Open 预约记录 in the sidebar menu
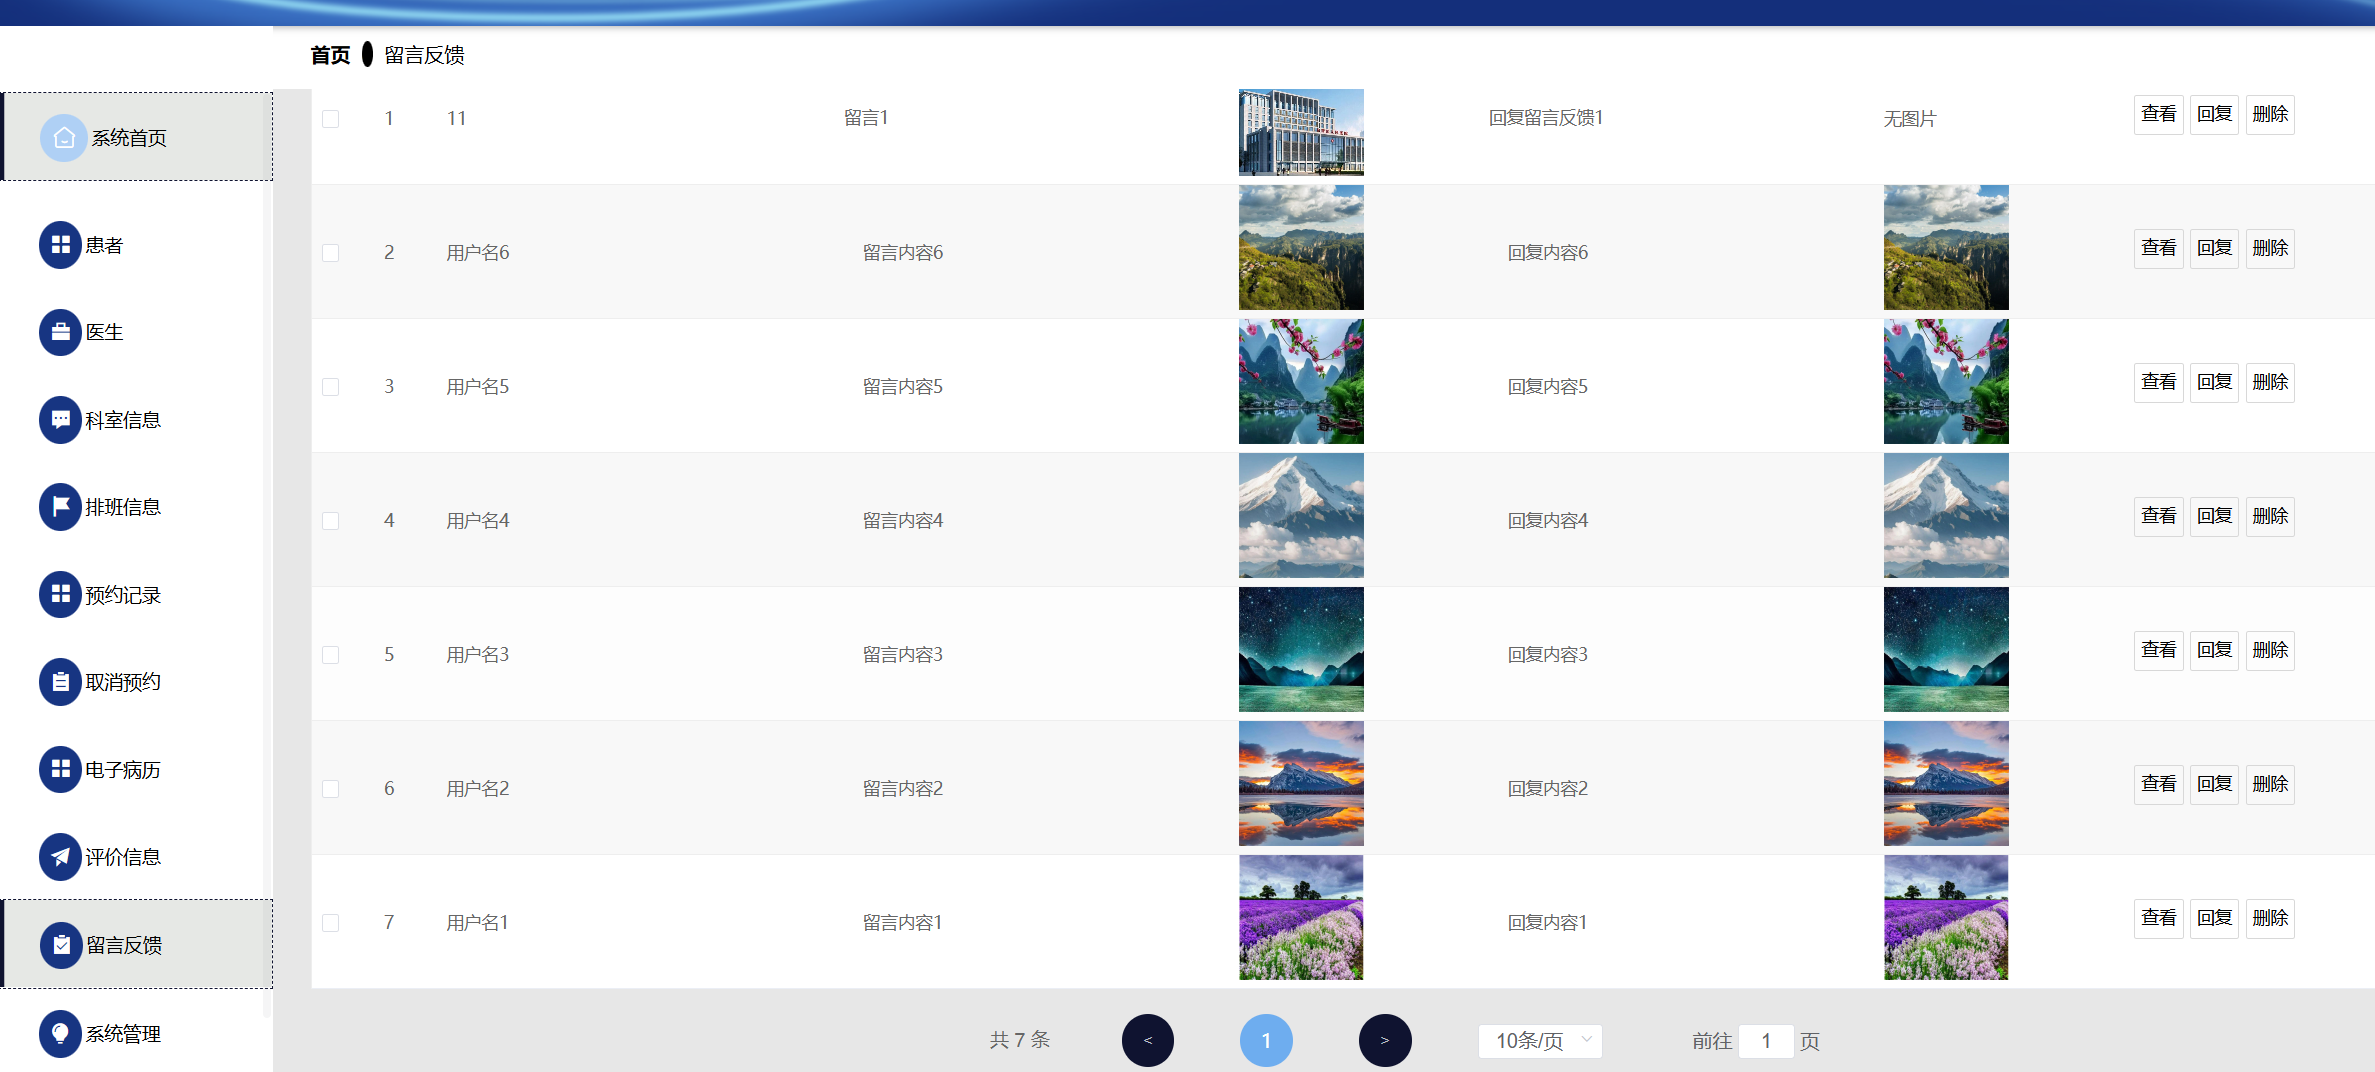Image resolution: width=2375 pixels, height=1072 pixels. [x=122, y=595]
